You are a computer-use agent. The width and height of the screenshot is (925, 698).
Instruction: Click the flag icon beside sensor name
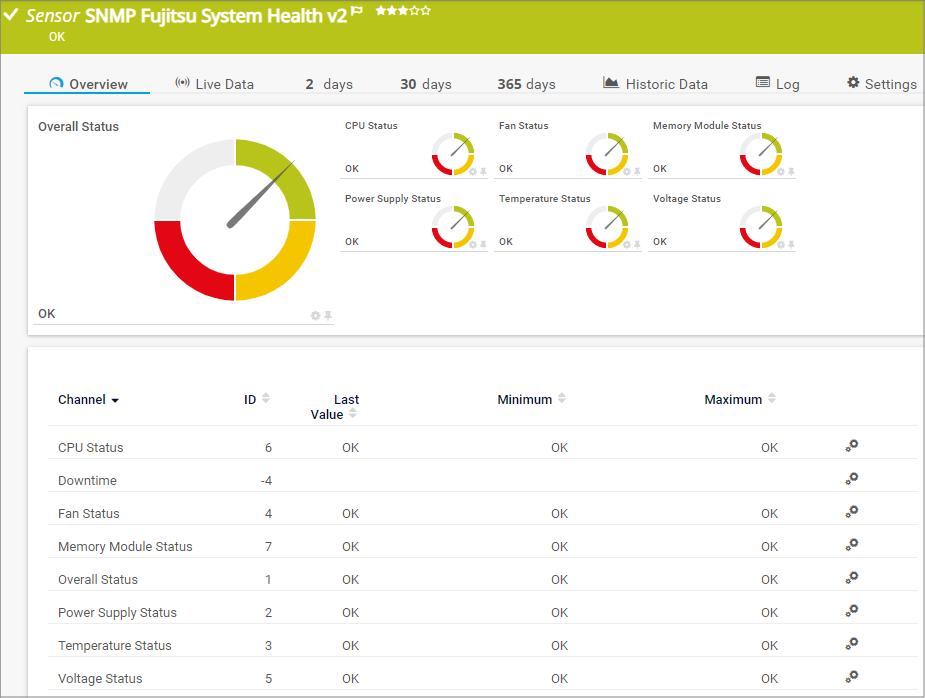pos(357,12)
